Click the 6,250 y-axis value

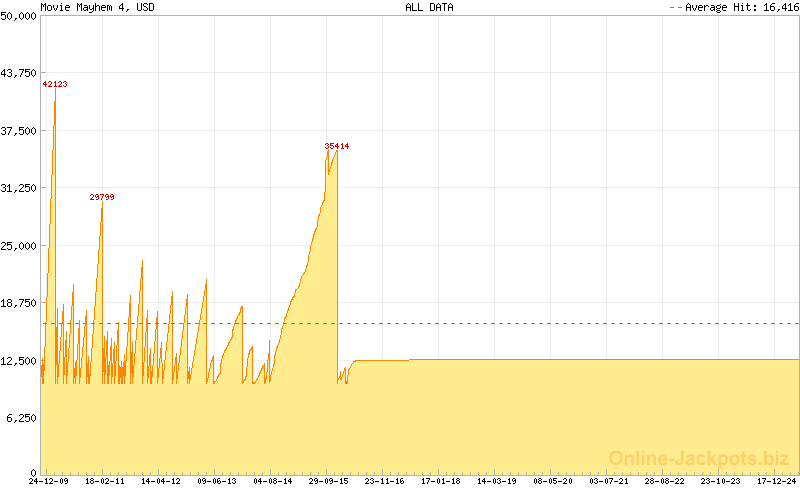(23, 418)
